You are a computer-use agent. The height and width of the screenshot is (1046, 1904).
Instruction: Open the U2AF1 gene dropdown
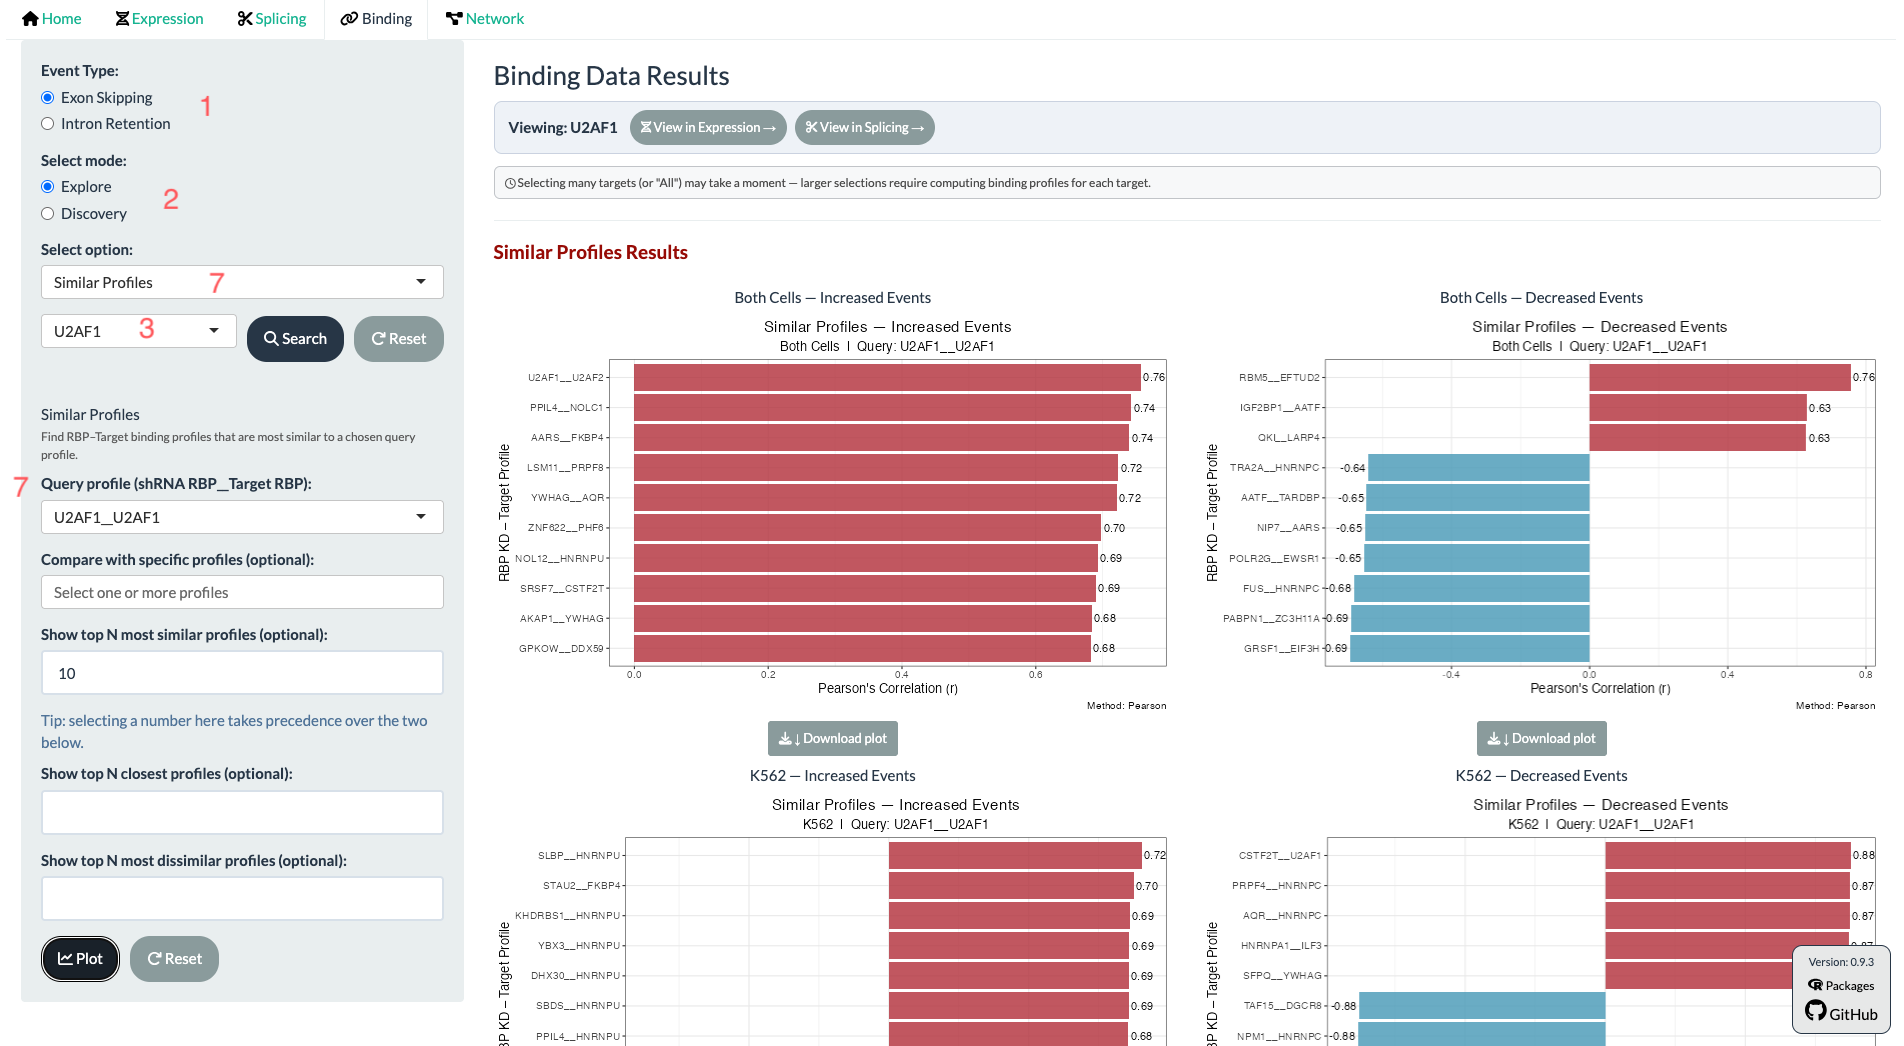139,331
